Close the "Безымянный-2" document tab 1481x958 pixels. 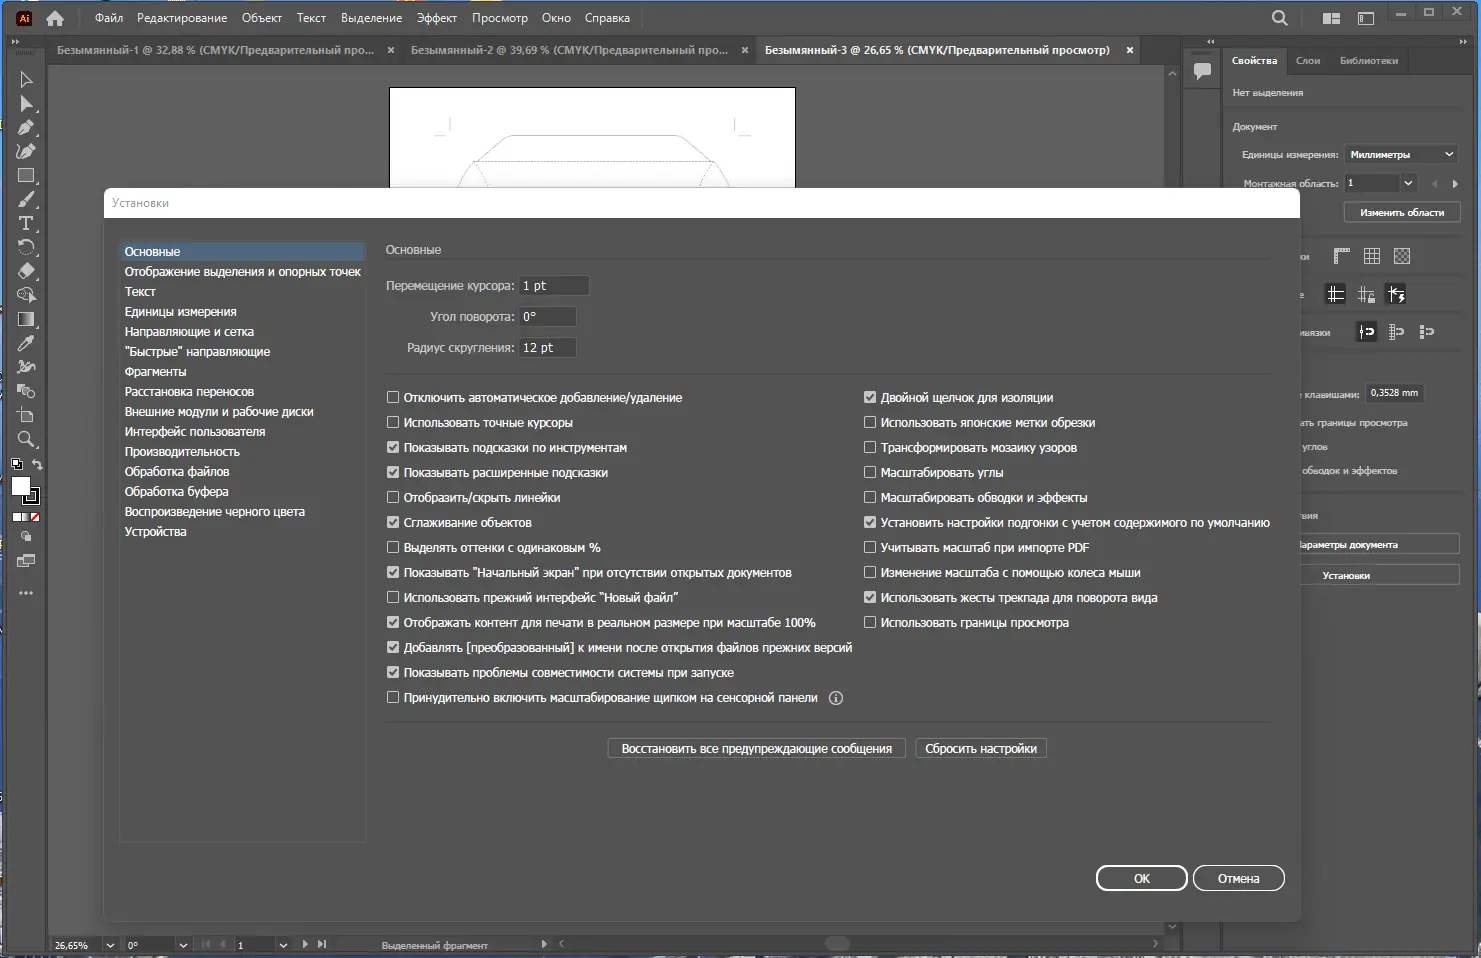point(745,50)
